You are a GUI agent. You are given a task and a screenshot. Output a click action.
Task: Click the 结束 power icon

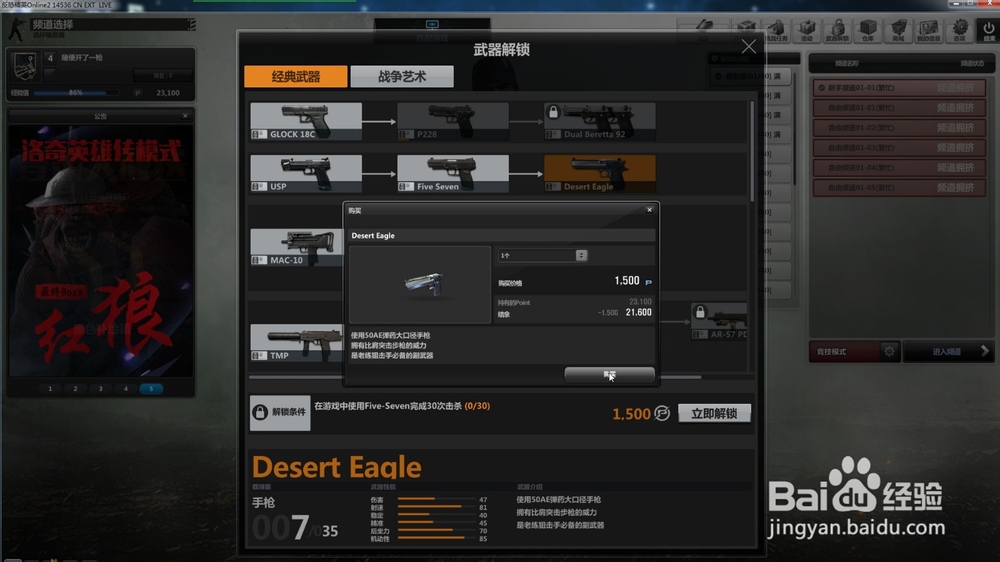[989, 30]
